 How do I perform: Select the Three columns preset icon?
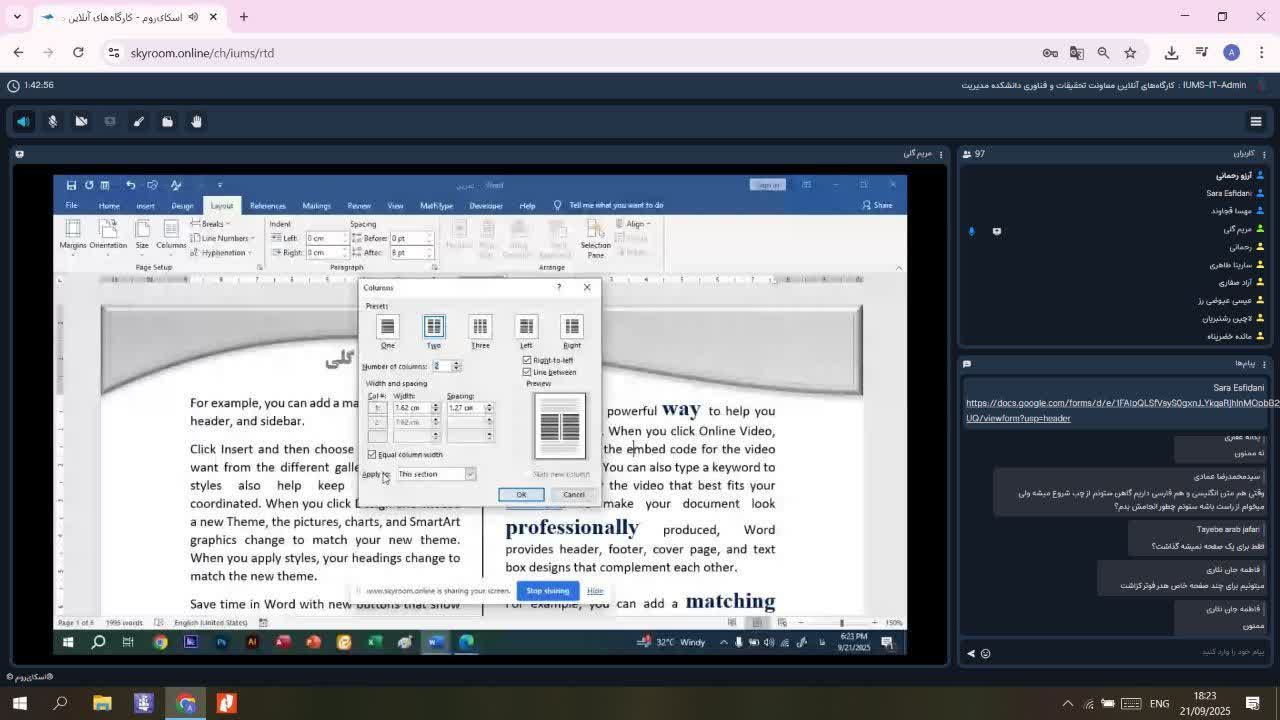[480, 327]
